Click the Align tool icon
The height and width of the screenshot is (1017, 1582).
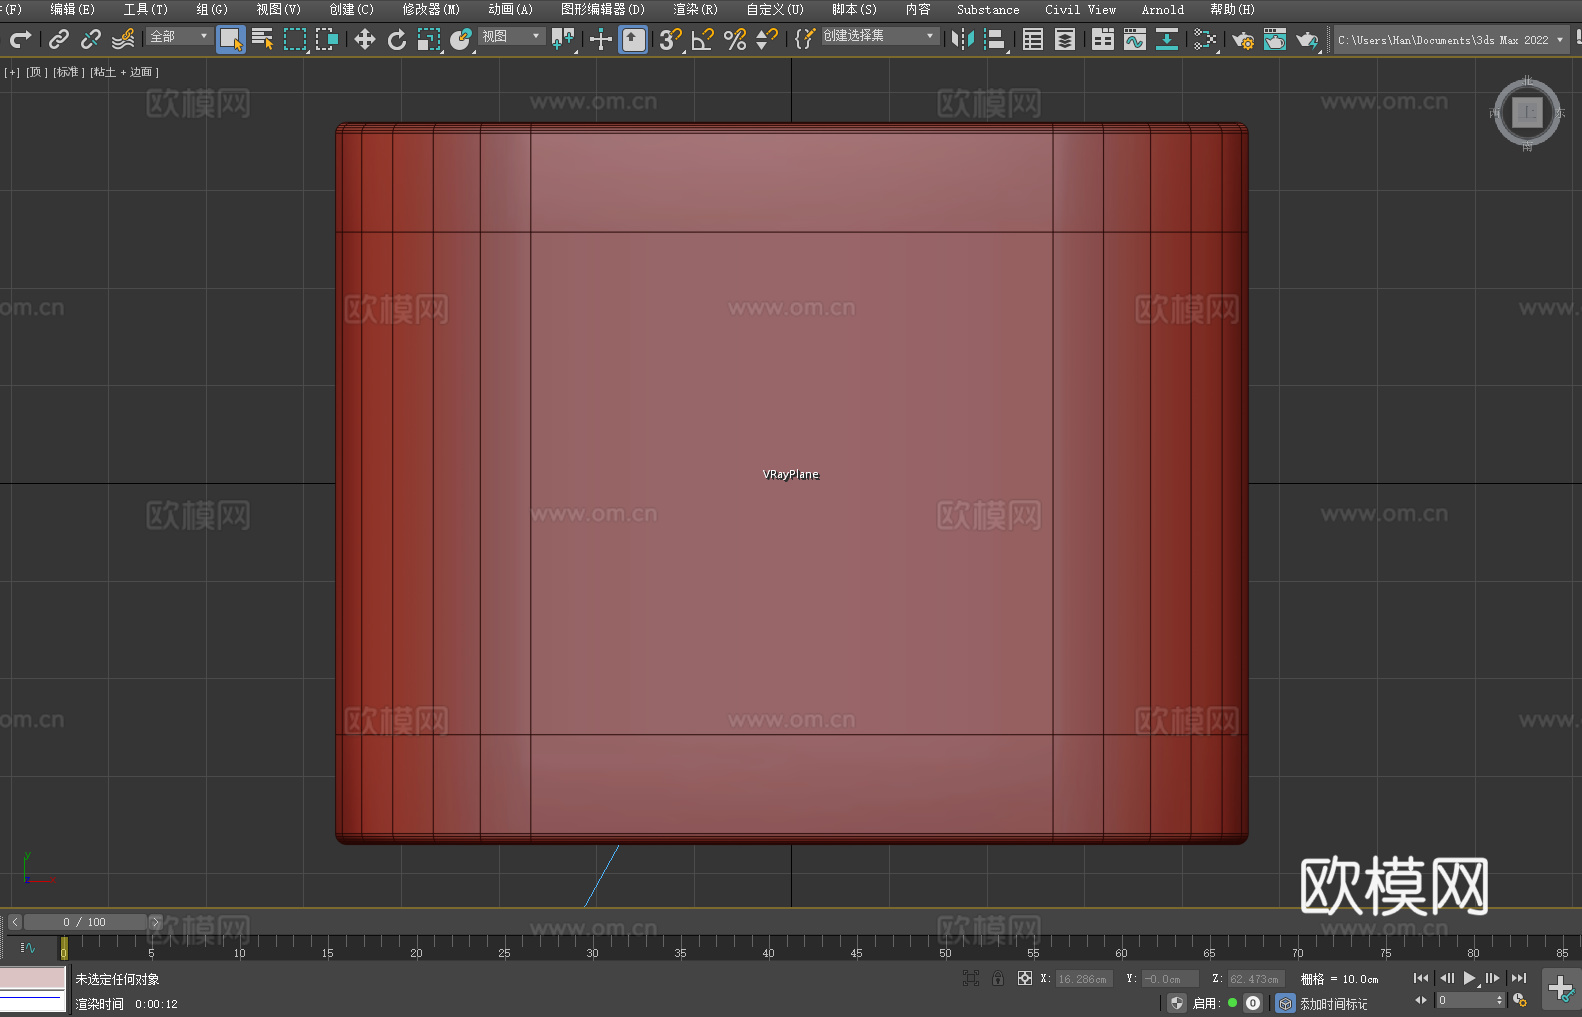pyautogui.click(x=995, y=39)
